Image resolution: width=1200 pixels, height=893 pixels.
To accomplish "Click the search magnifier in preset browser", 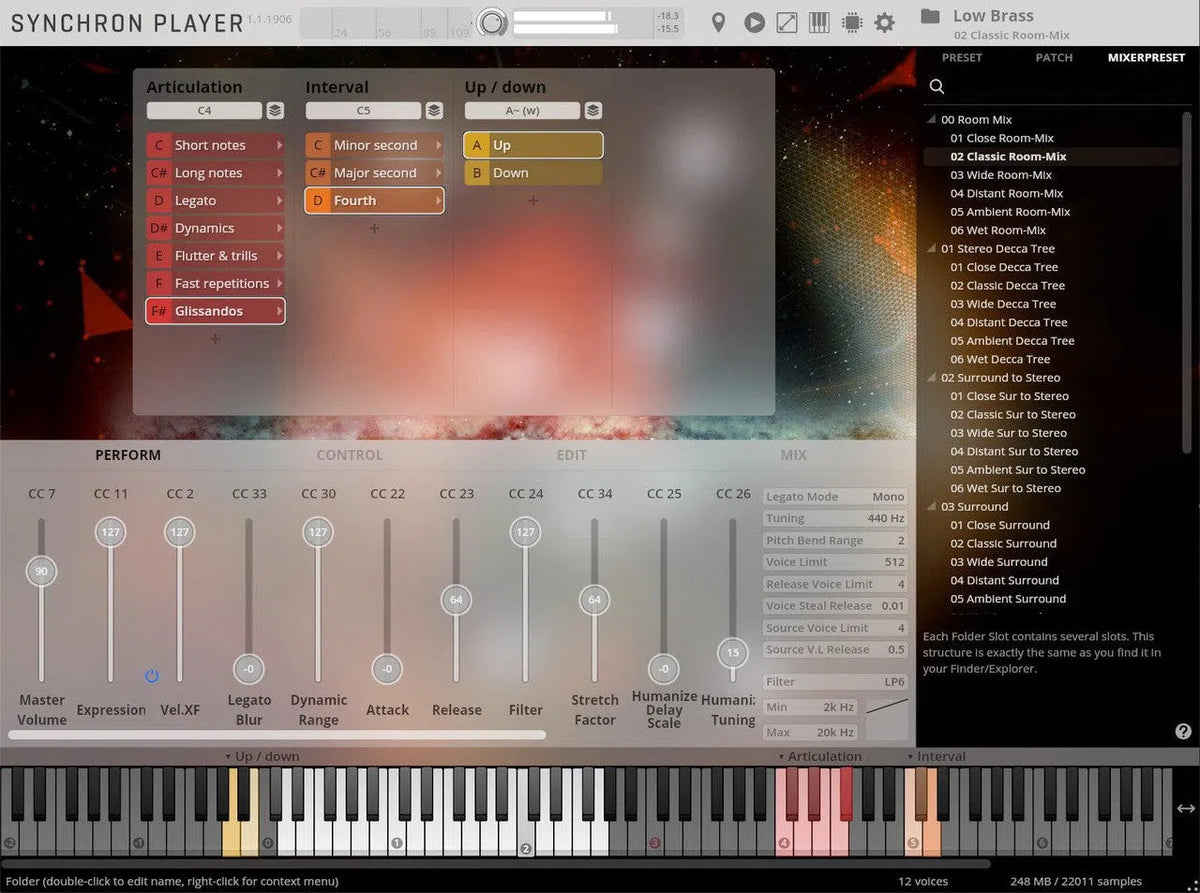I will point(937,87).
